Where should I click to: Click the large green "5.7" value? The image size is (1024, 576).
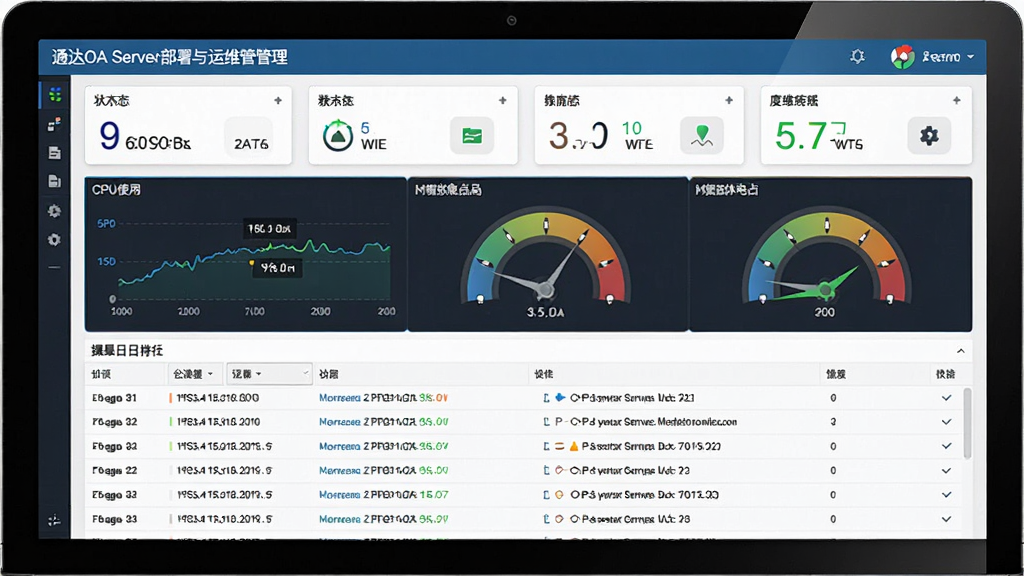tap(801, 136)
